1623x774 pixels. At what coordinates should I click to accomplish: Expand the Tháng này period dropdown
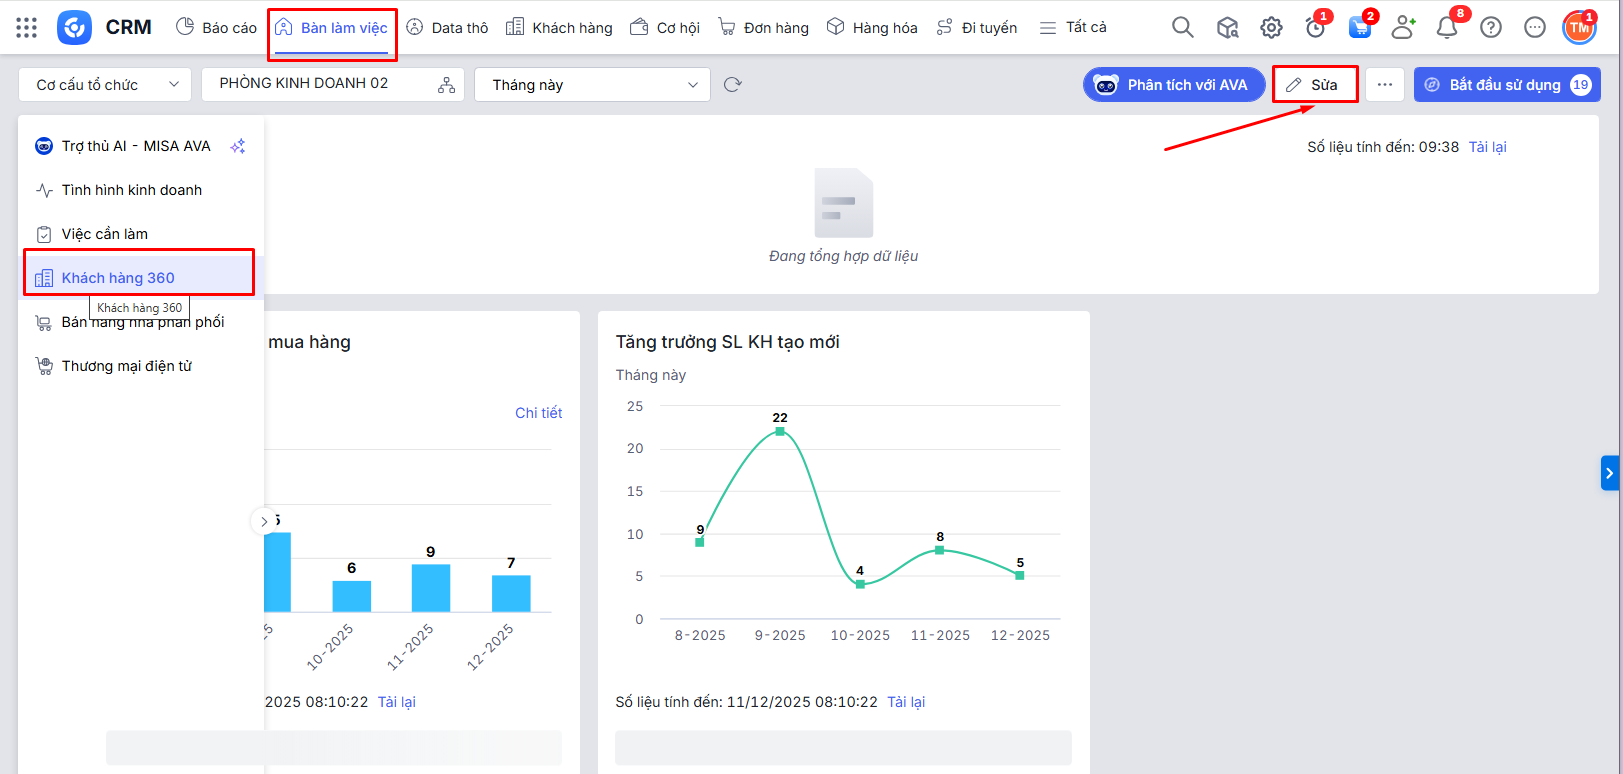[592, 85]
